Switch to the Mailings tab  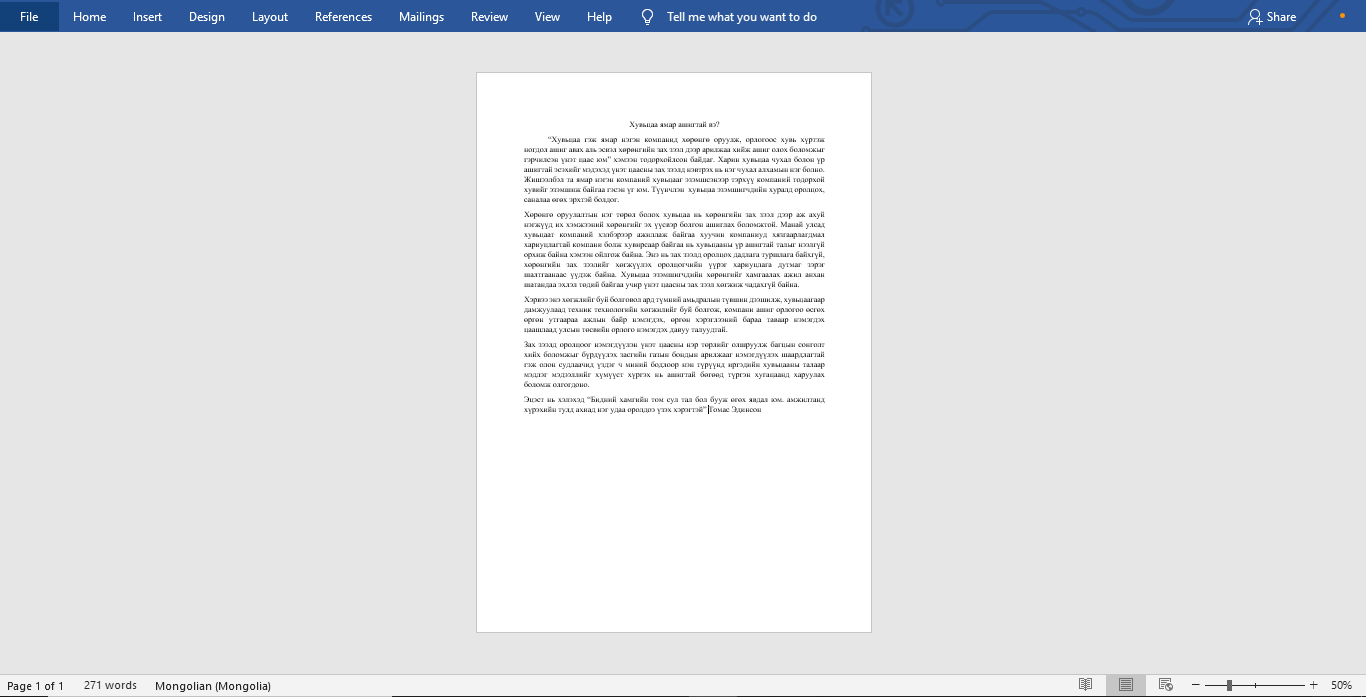[421, 17]
